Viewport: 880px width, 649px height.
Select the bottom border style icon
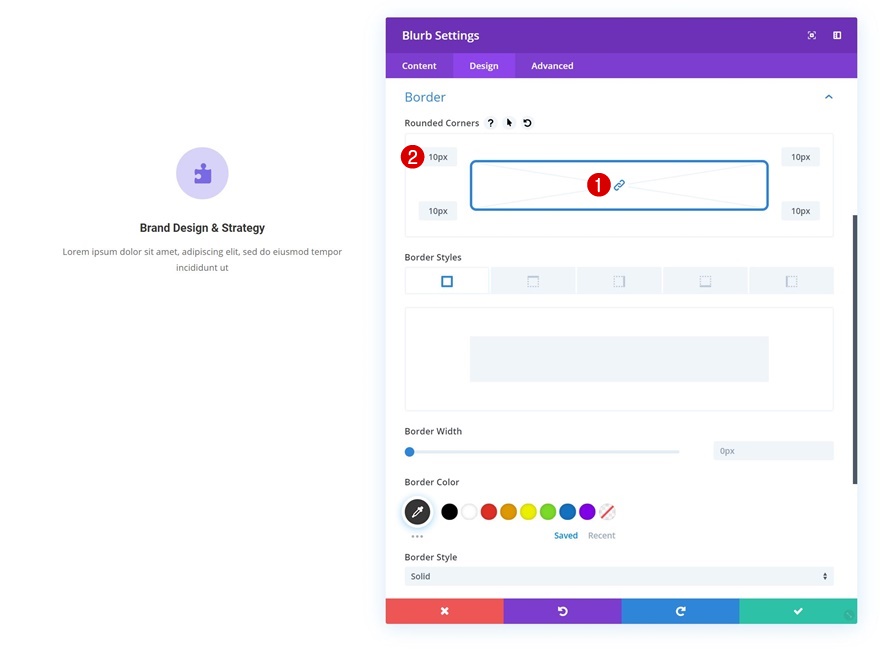point(705,281)
